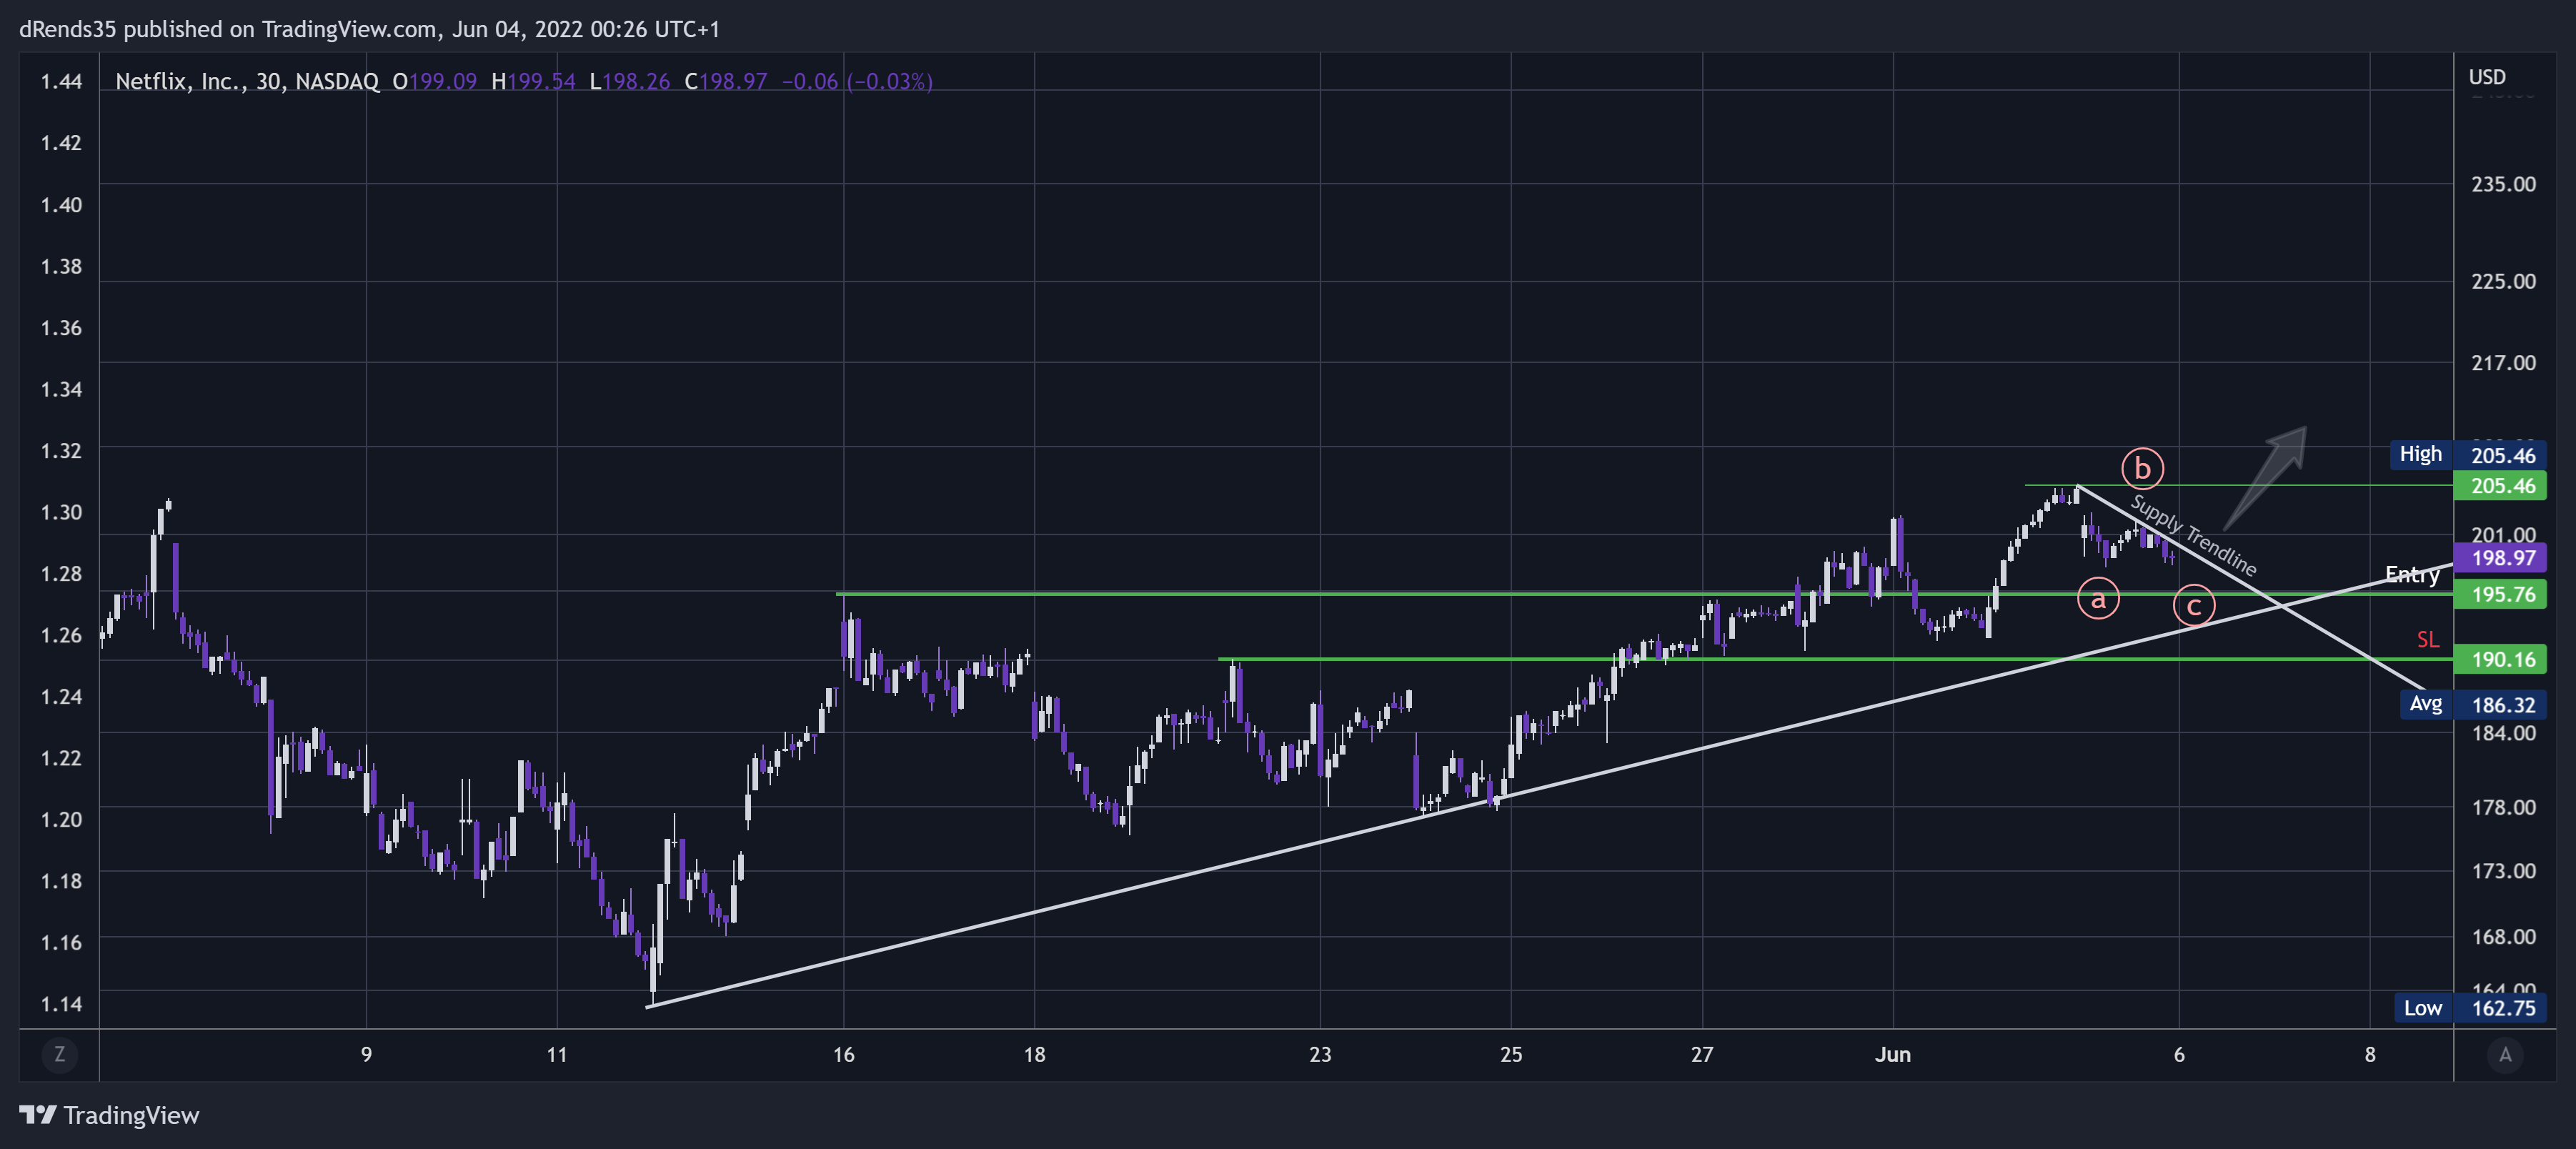The width and height of the screenshot is (2576, 1149).
Task: Select the circled 'a' wave marker
Action: [2098, 599]
